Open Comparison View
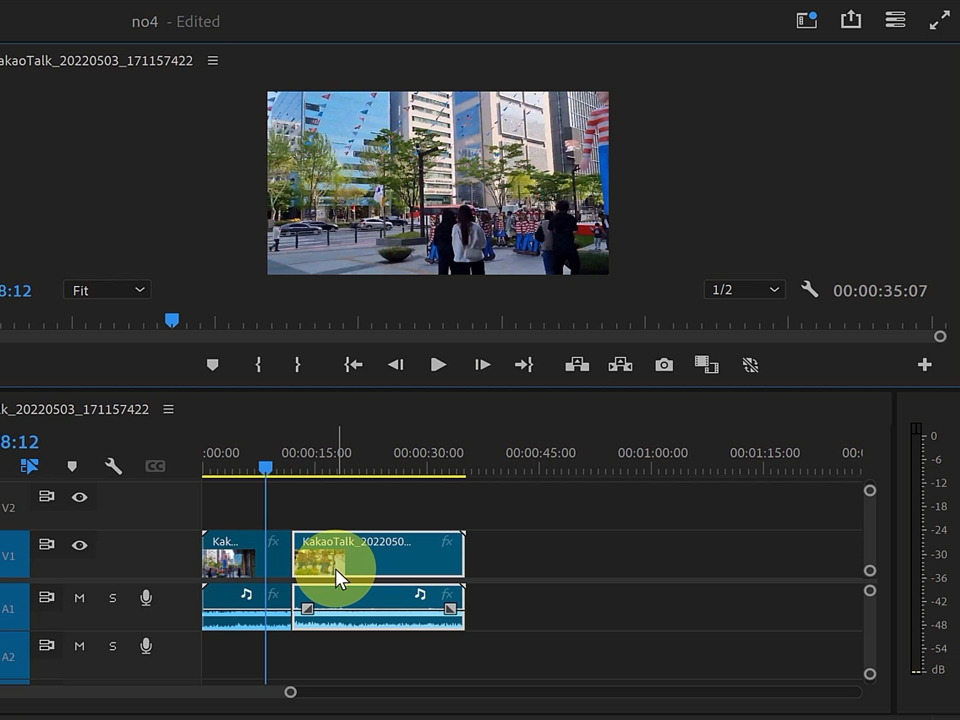The height and width of the screenshot is (720, 960). [x=707, y=365]
